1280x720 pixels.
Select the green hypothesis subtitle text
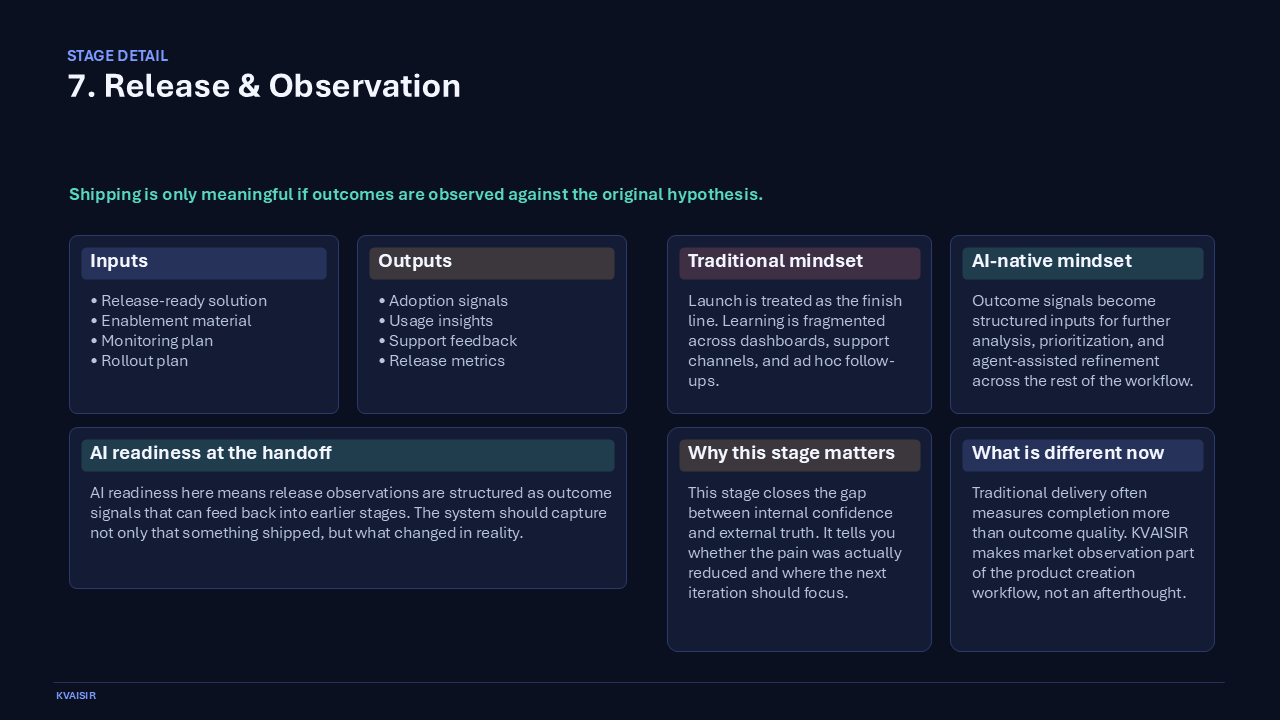(415, 194)
